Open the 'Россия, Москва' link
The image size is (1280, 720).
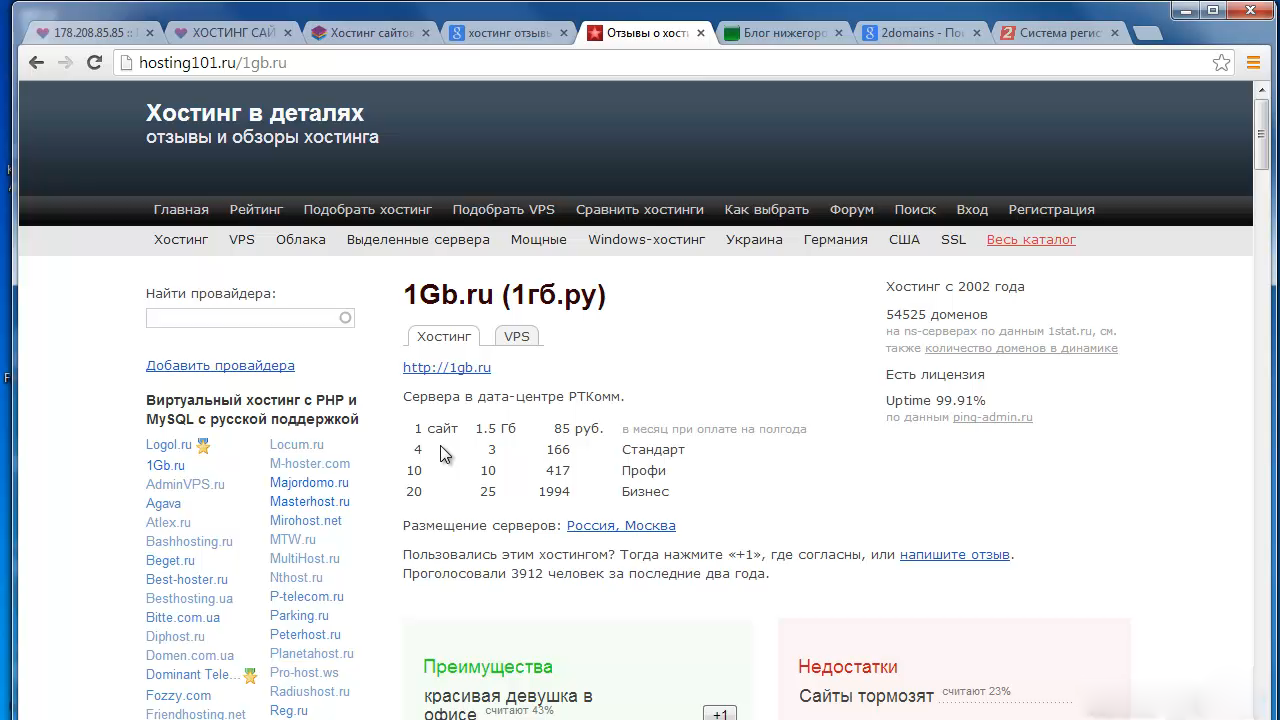point(621,526)
